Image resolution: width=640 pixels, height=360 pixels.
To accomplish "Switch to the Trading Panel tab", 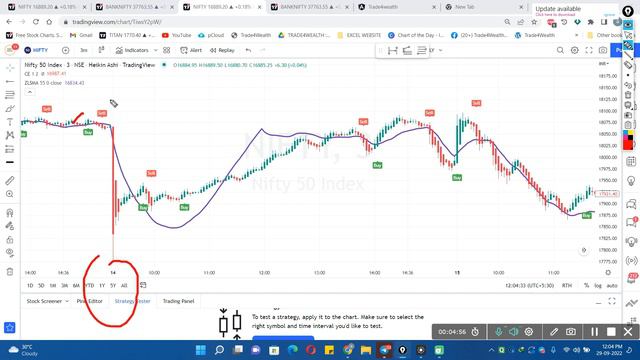I will pyautogui.click(x=178, y=301).
